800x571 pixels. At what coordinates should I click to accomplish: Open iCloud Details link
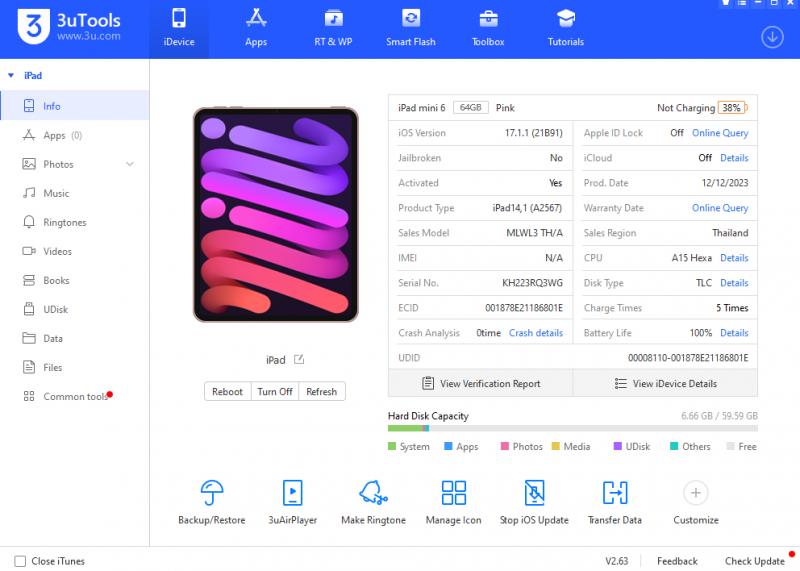point(734,158)
